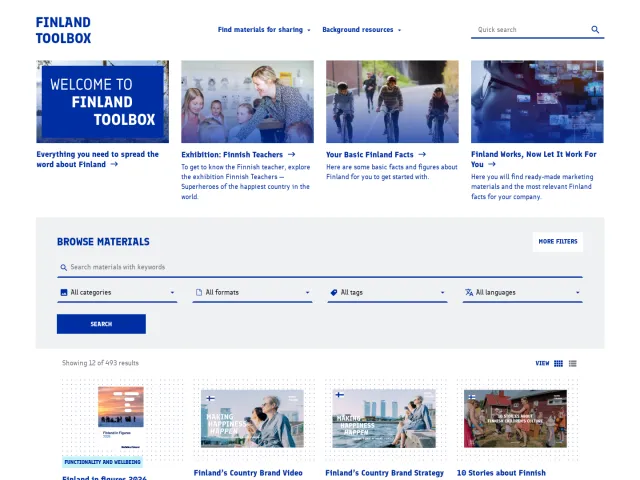The image size is (640, 480).
Task: Open Everything you need to spread the word link
Action: click(97, 159)
